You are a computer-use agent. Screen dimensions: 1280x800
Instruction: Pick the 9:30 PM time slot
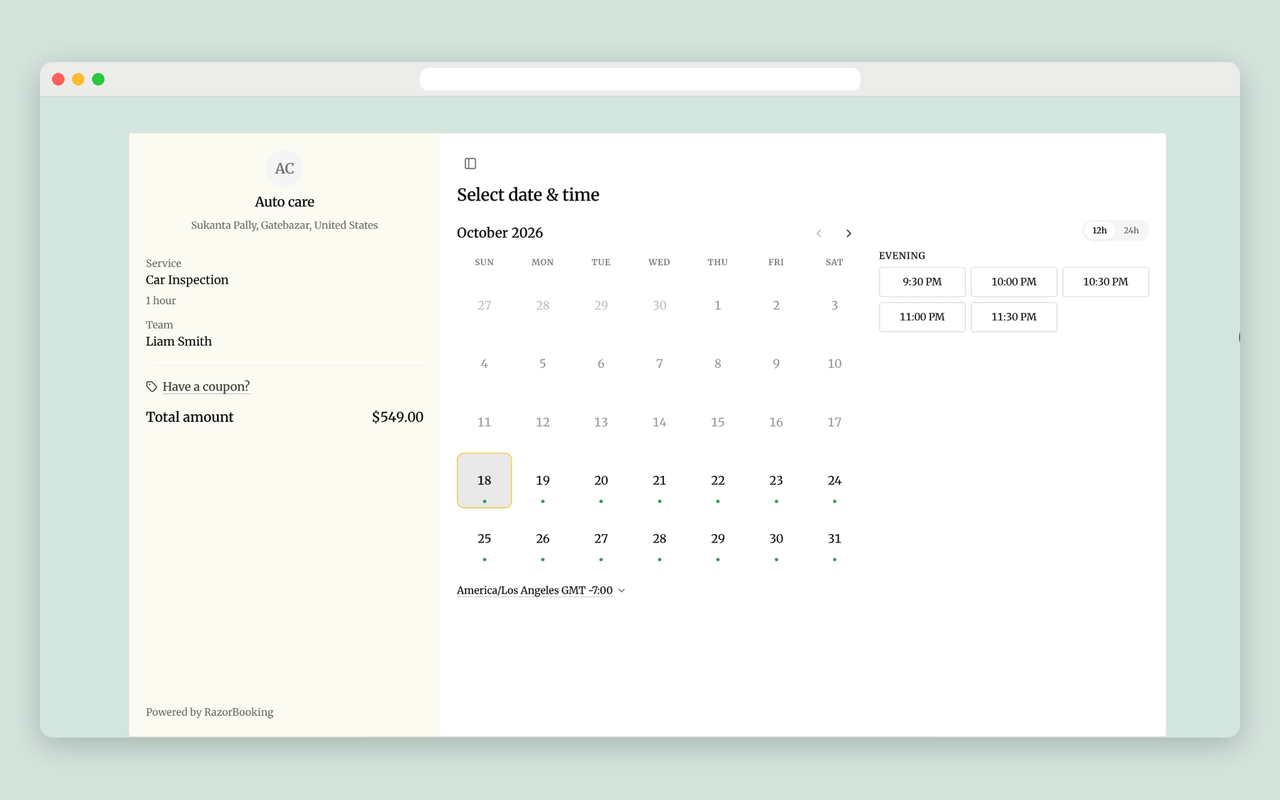pyautogui.click(x=922, y=282)
